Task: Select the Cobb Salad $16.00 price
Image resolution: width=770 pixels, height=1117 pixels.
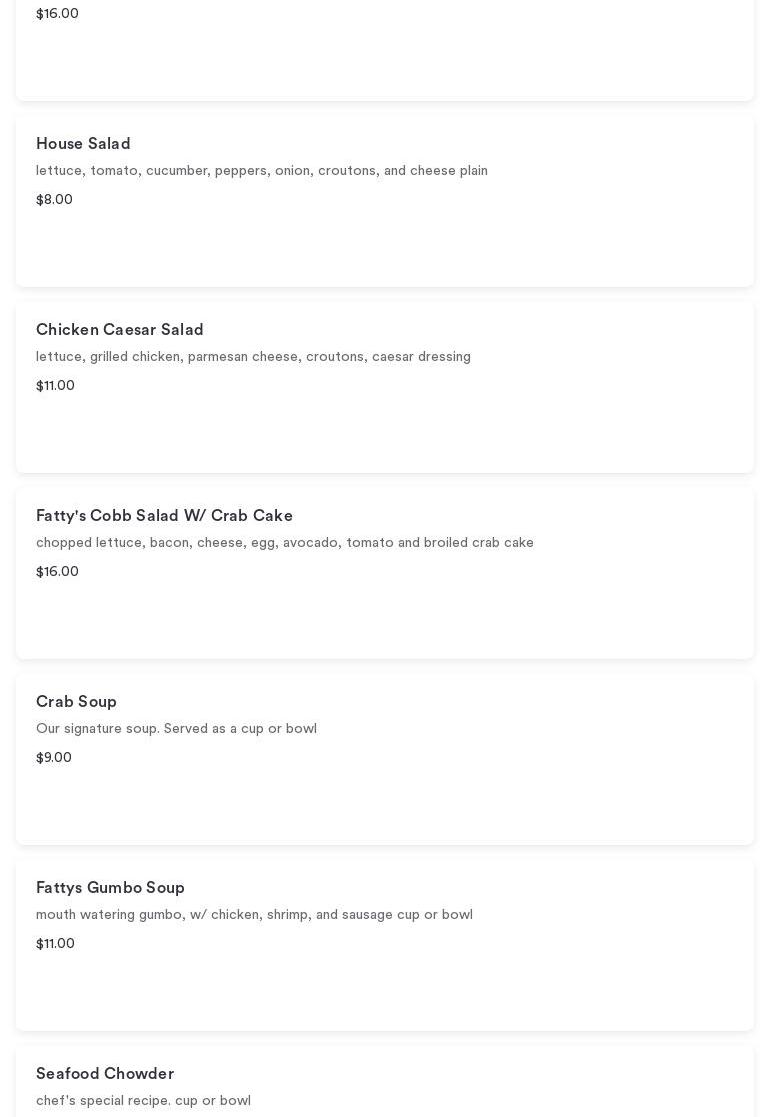Action: point(57,572)
